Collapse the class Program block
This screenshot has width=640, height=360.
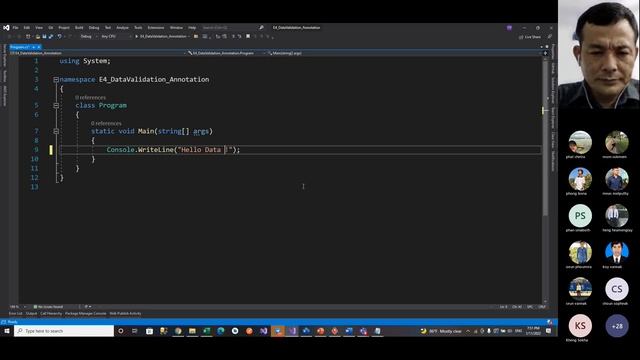pyautogui.click(x=56, y=105)
